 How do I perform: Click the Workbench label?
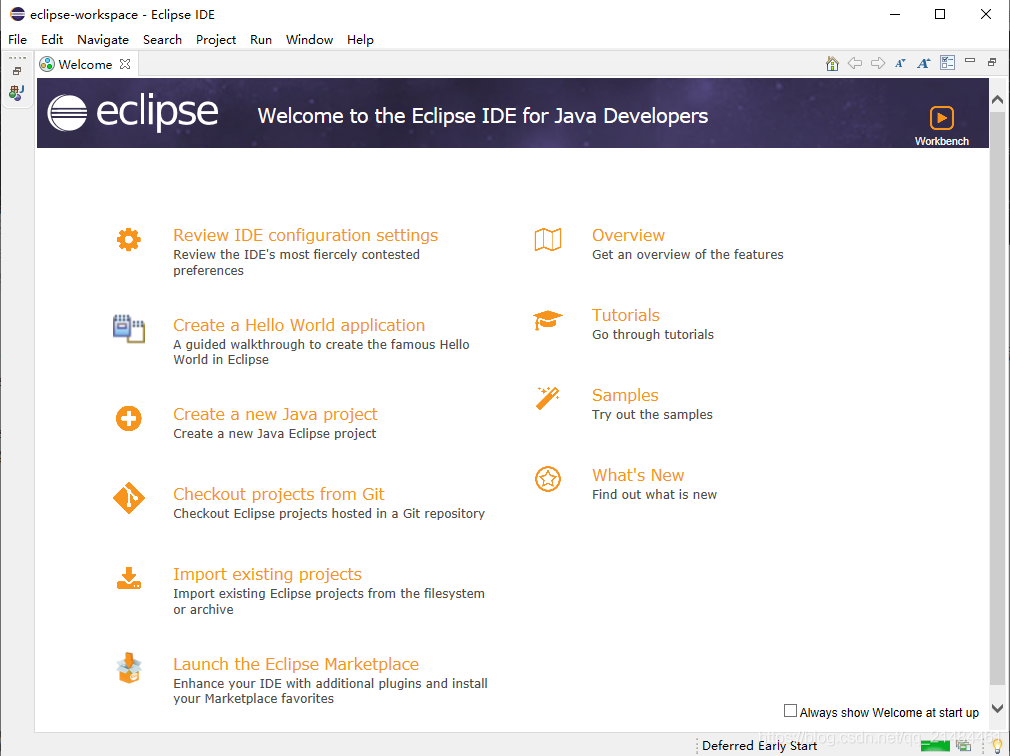(942, 141)
